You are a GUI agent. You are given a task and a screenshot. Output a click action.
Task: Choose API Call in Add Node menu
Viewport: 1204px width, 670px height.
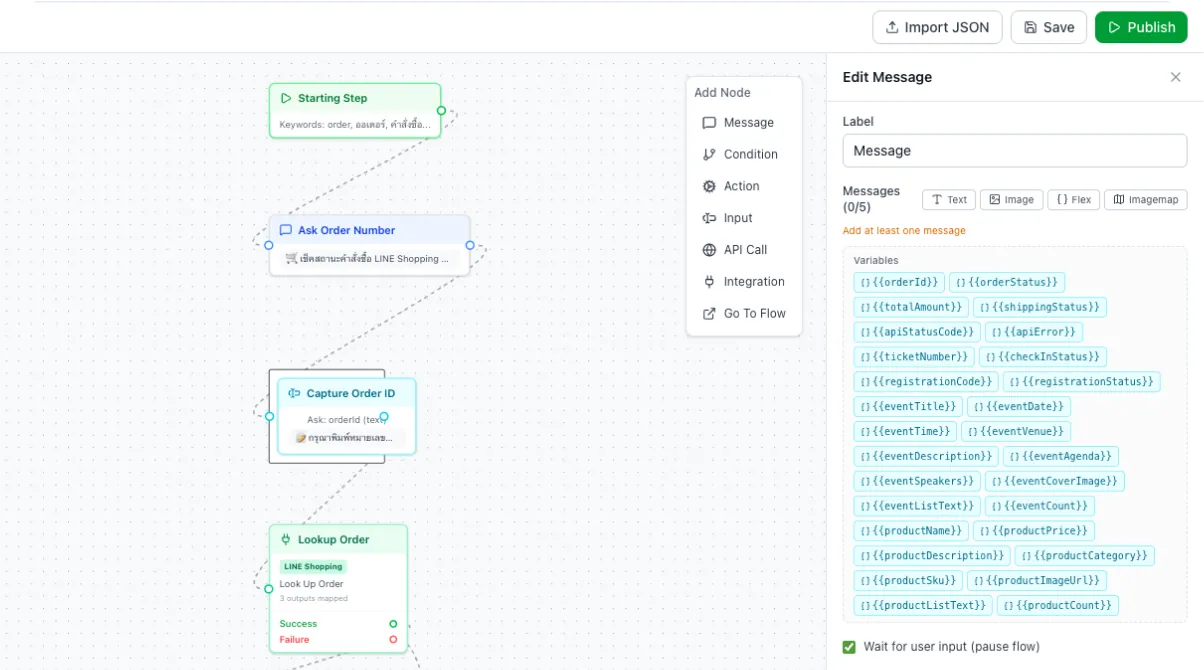click(744, 250)
